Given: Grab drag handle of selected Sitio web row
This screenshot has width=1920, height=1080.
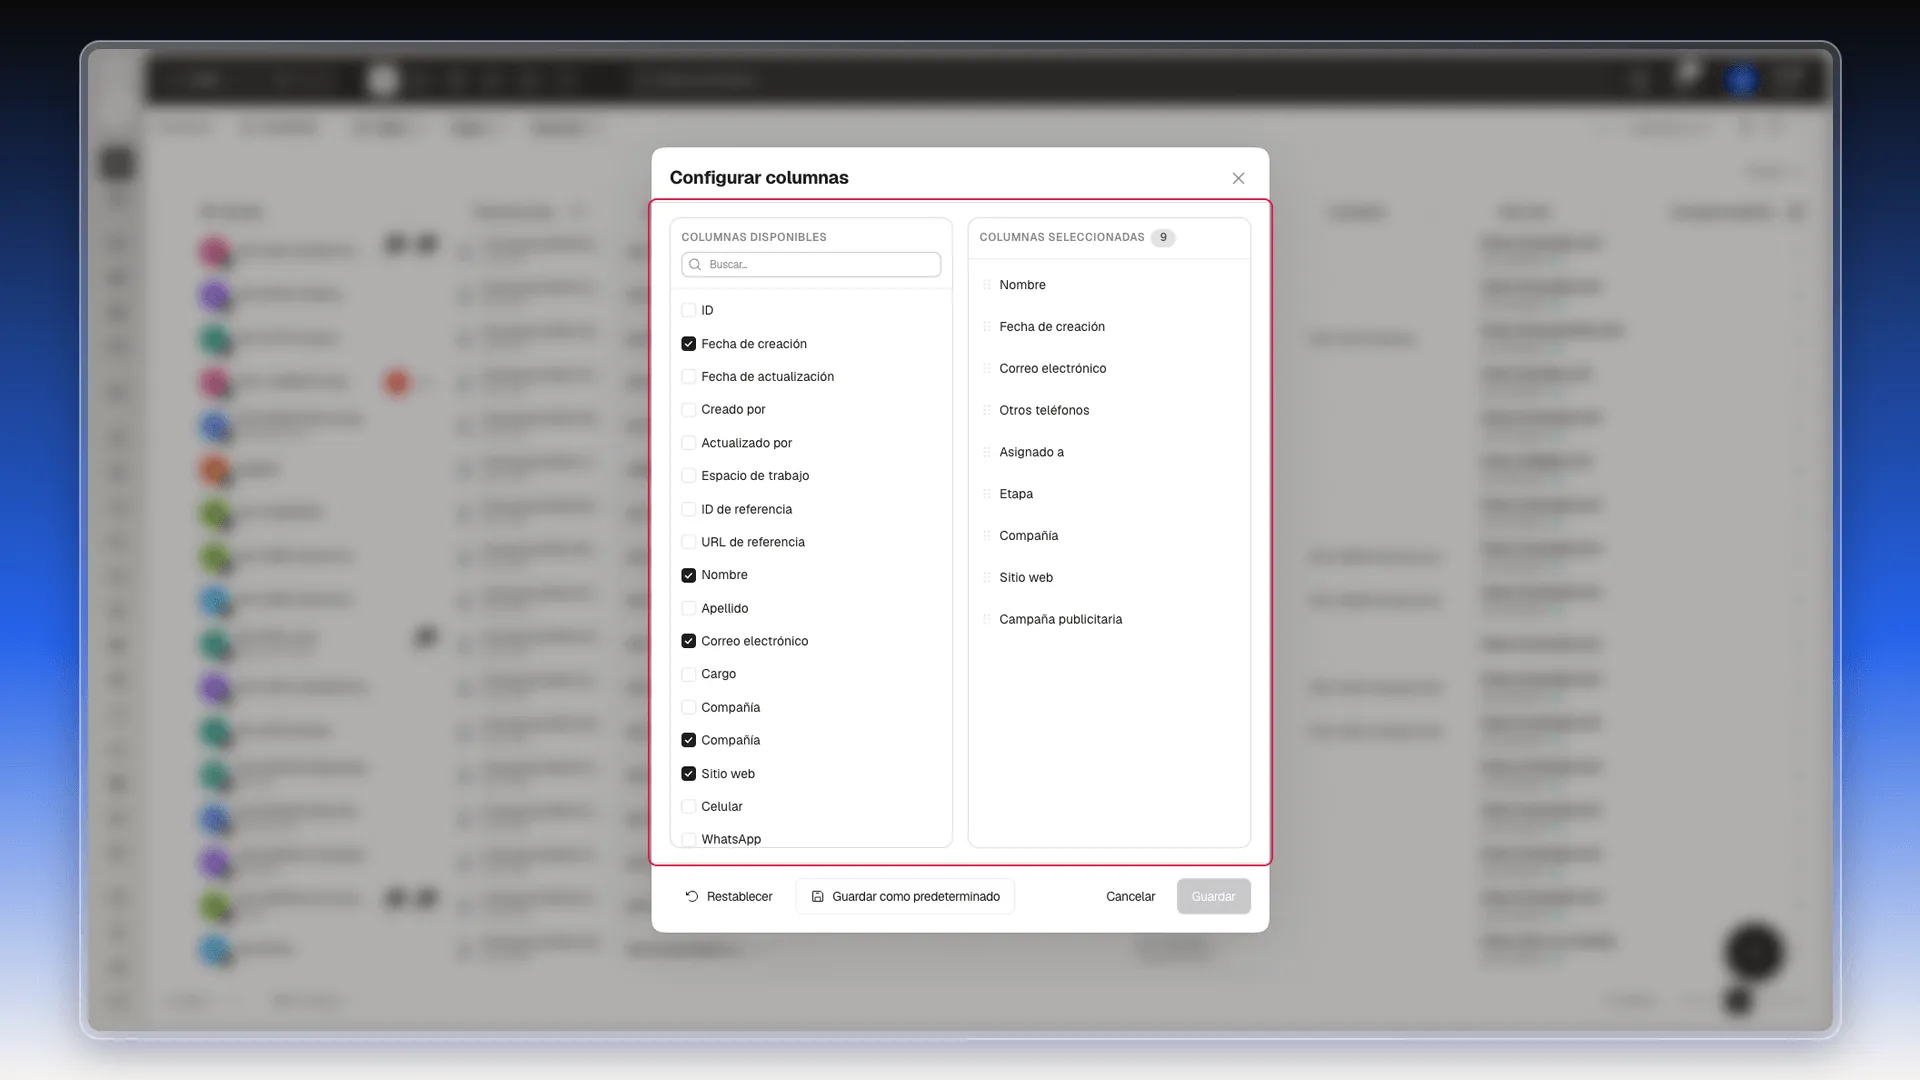Looking at the screenshot, I should tap(987, 578).
